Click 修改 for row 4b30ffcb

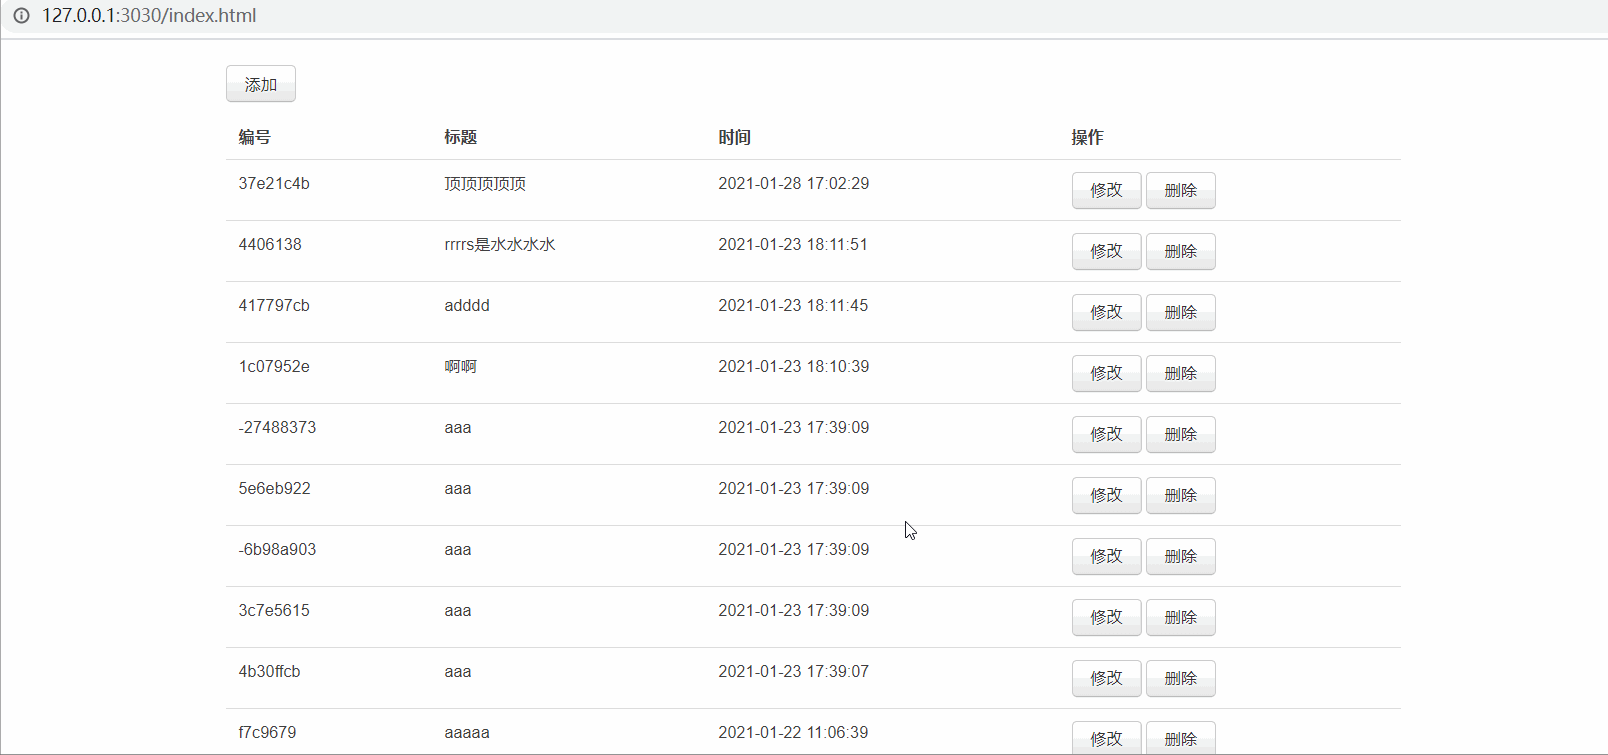tap(1106, 678)
